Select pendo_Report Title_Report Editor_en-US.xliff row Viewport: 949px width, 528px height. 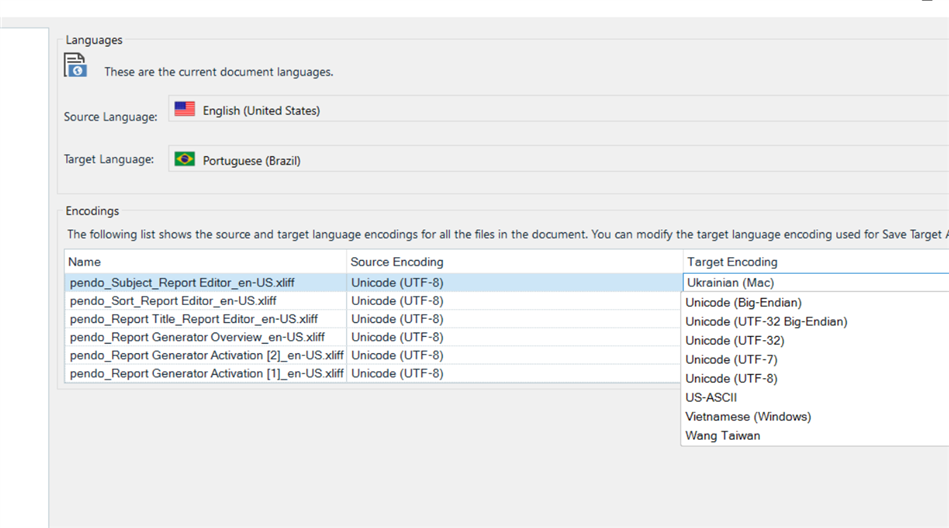tap(205, 319)
